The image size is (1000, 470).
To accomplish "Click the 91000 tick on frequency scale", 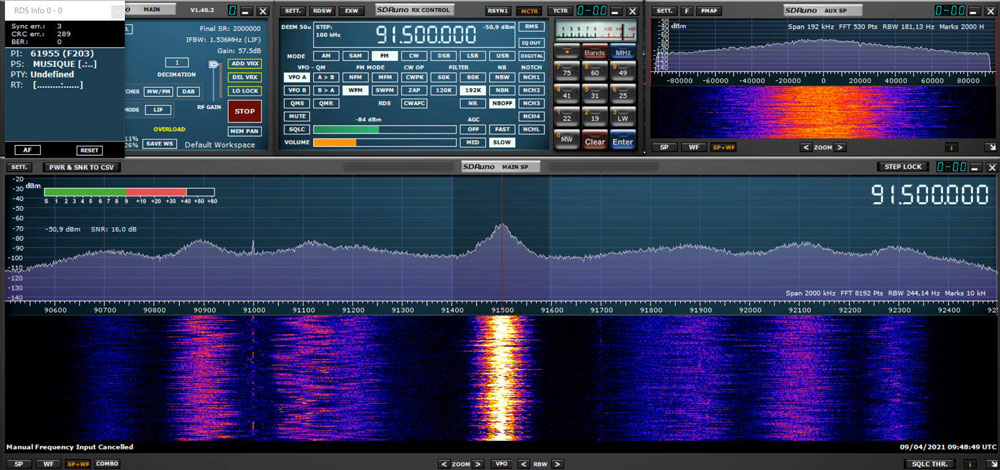I will tap(254, 309).
